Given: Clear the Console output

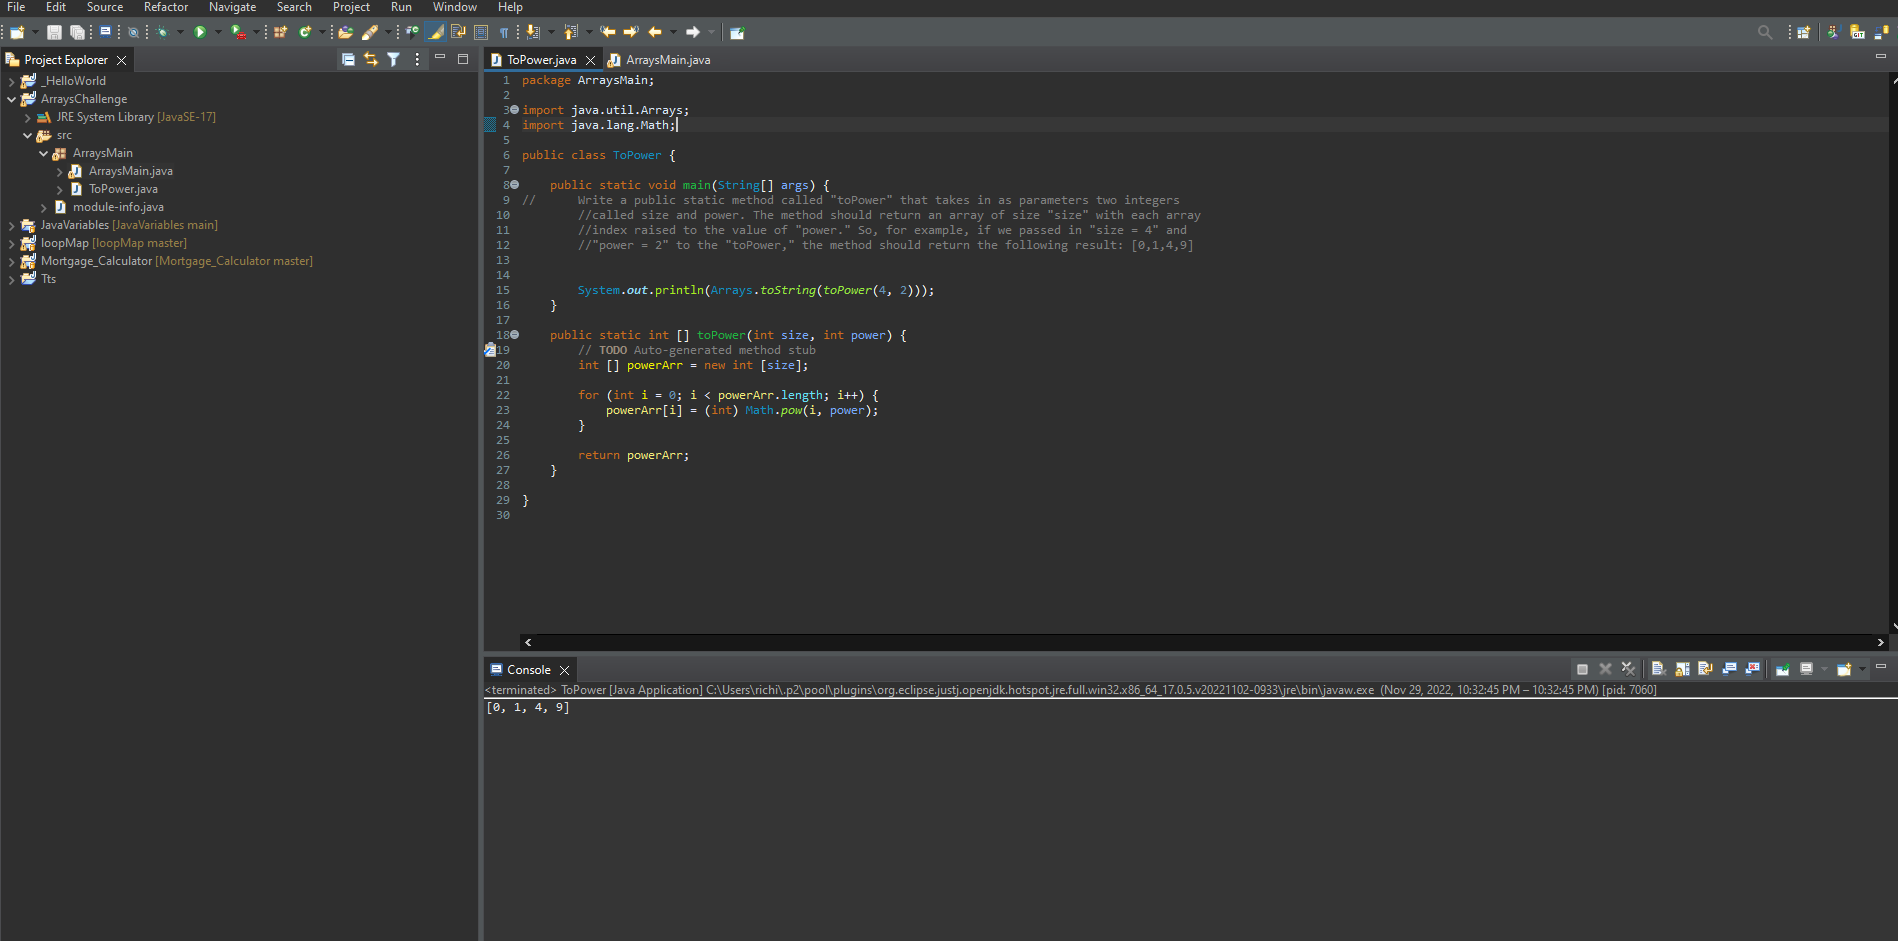Looking at the screenshot, I should coord(1658,668).
